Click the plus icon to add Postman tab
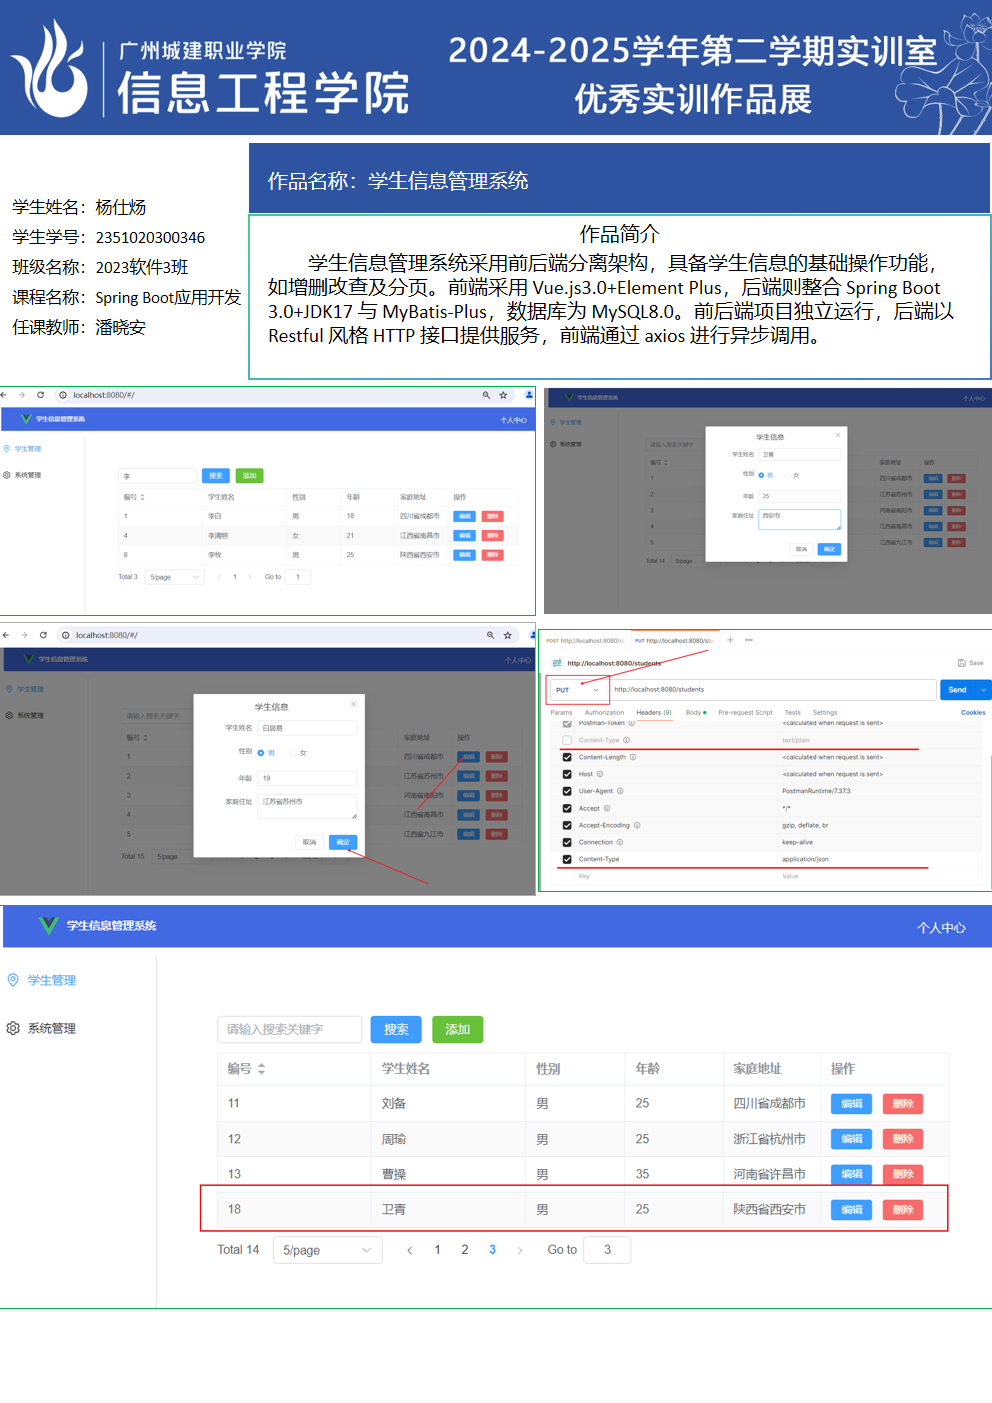Image resolution: width=992 pixels, height=1403 pixels. pyautogui.click(x=730, y=640)
